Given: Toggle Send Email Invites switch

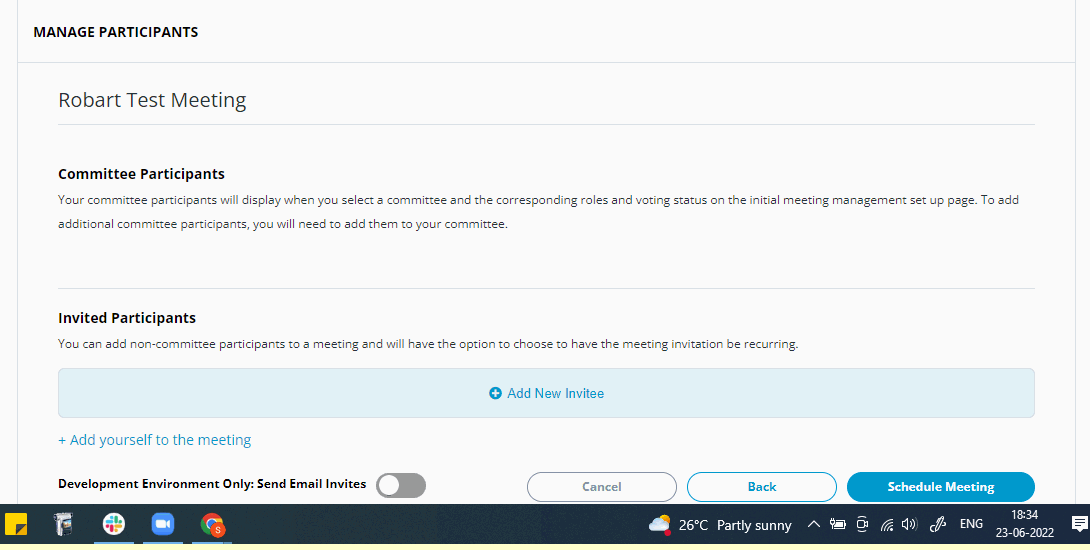Looking at the screenshot, I should (x=401, y=485).
